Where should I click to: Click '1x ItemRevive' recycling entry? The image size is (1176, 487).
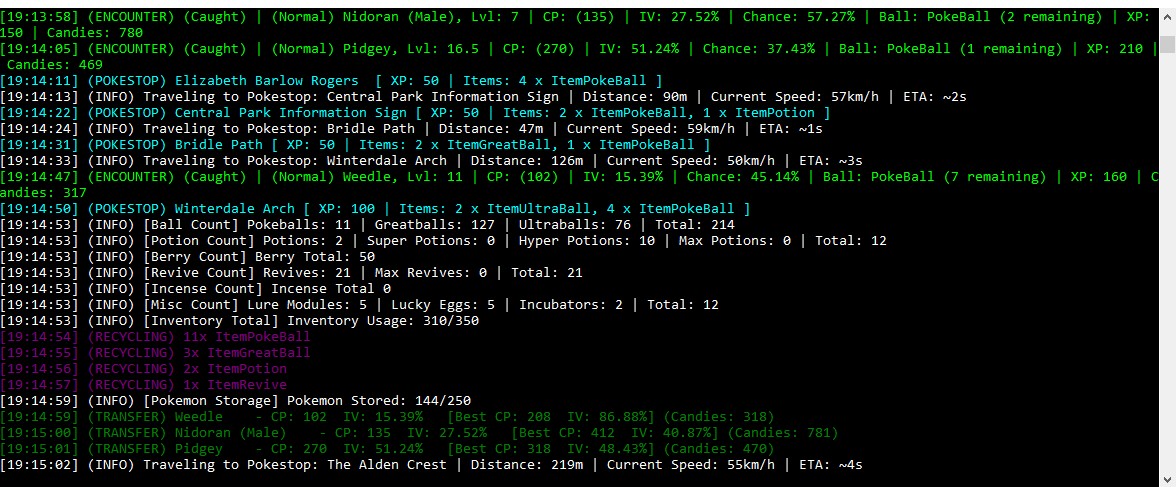(235, 384)
